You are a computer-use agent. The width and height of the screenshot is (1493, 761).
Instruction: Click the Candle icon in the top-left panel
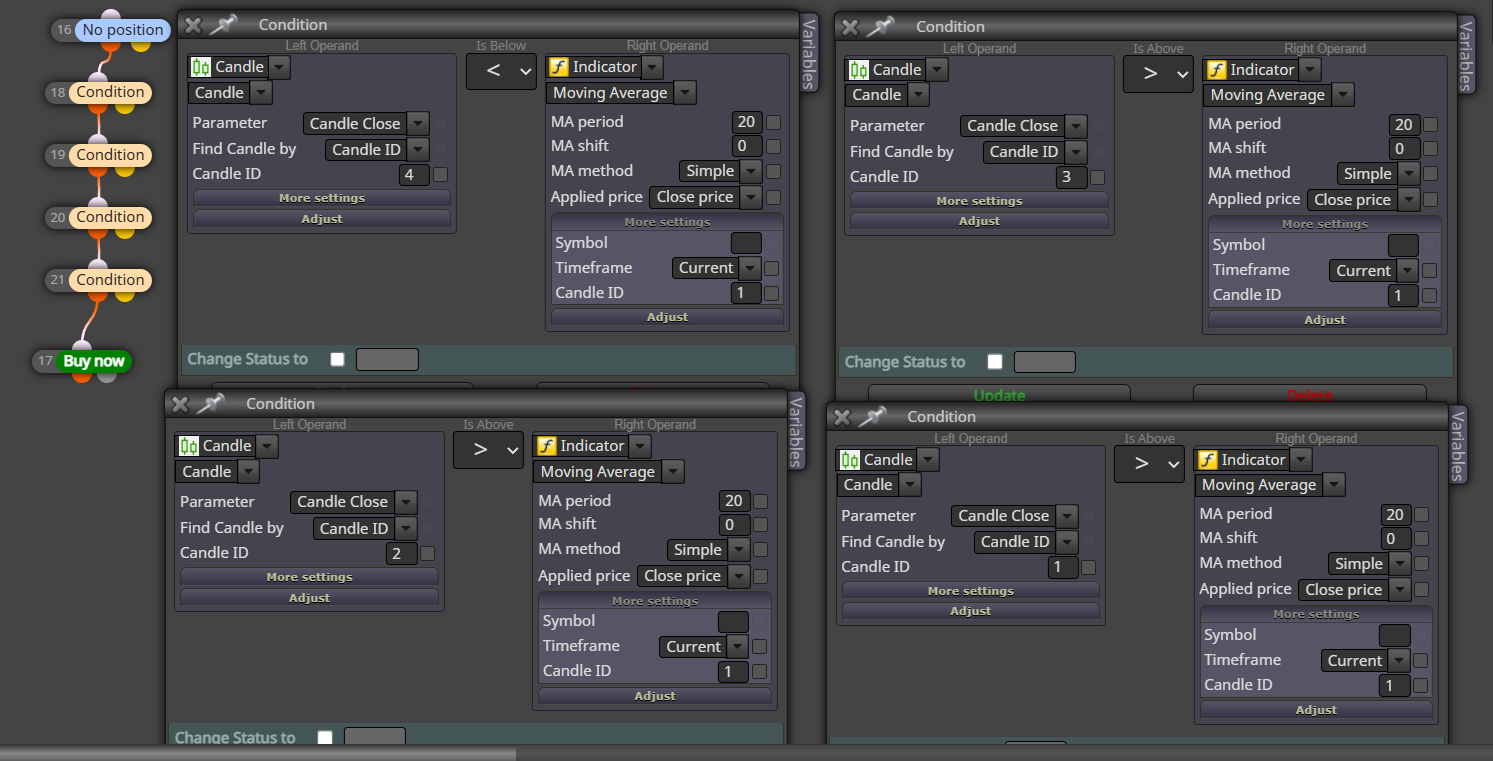pyautogui.click(x=201, y=67)
